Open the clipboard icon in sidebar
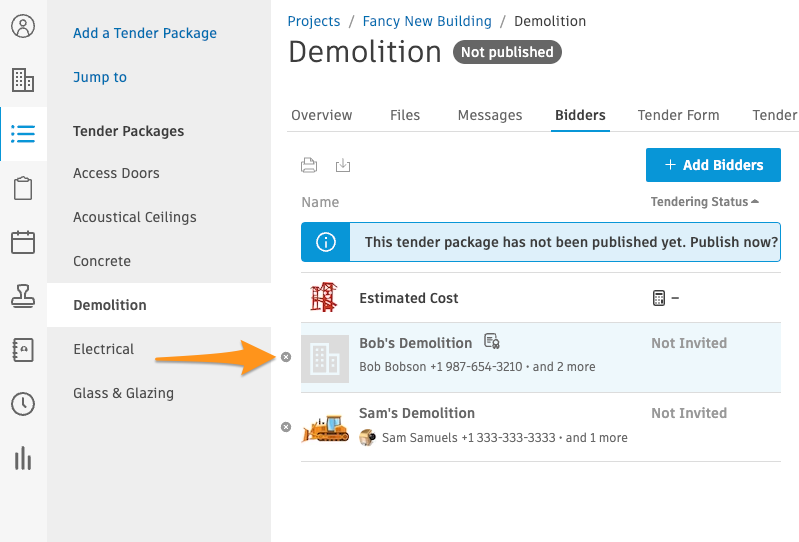 (23, 188)
